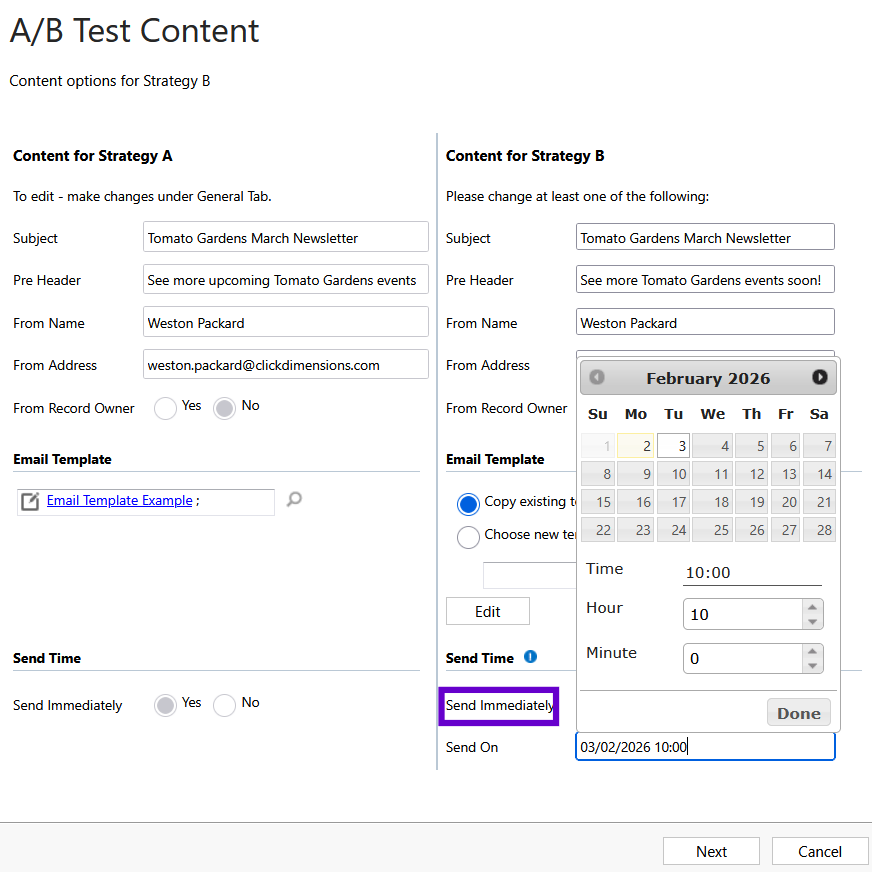
Task: Decrease the Minute spinner value
Action: (812, 666)
